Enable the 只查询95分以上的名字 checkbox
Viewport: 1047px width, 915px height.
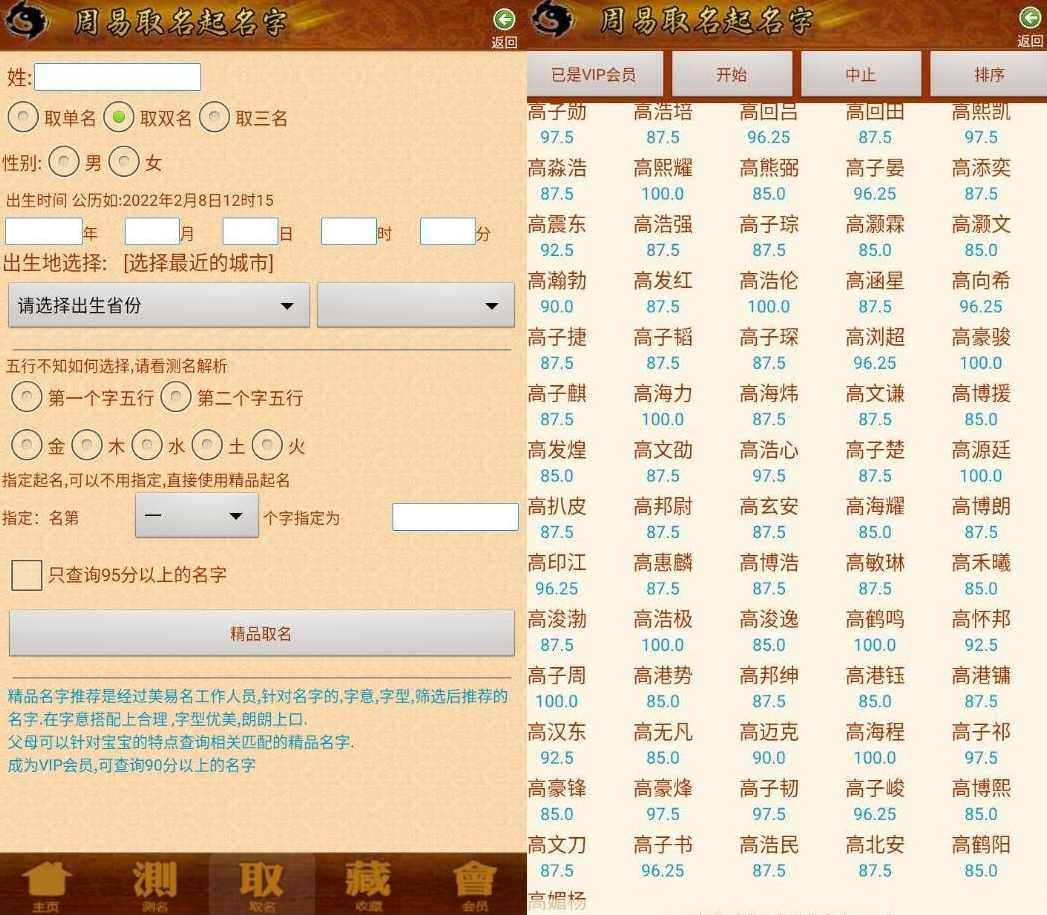[x=26, y=576]
